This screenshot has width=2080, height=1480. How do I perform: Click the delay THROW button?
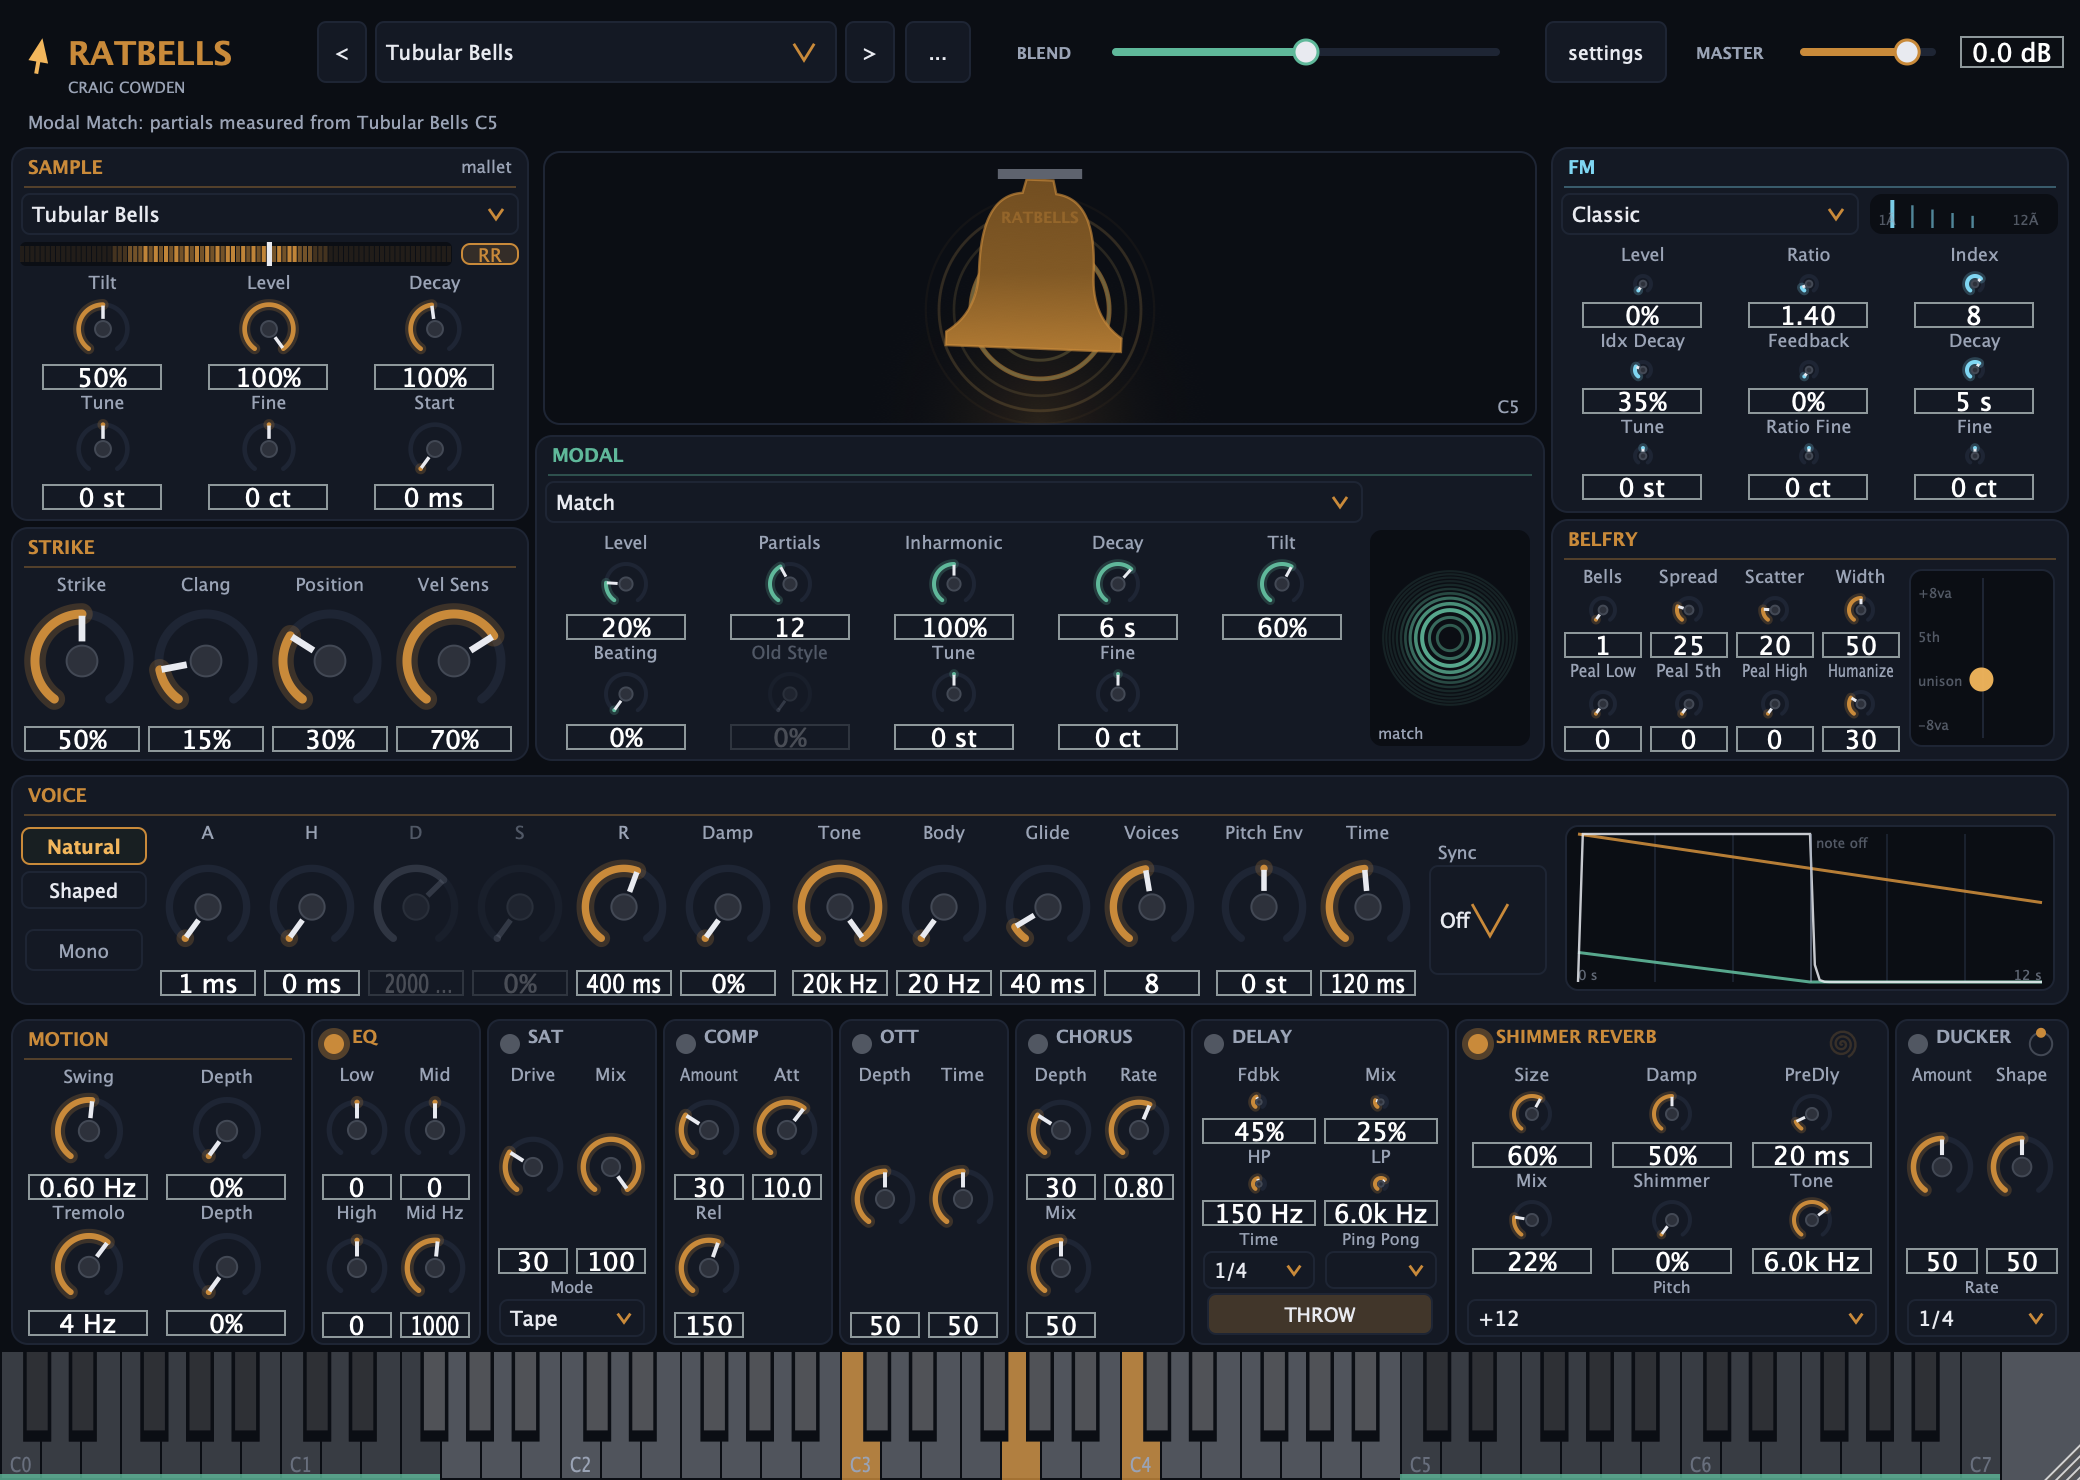point(1320,1314)
